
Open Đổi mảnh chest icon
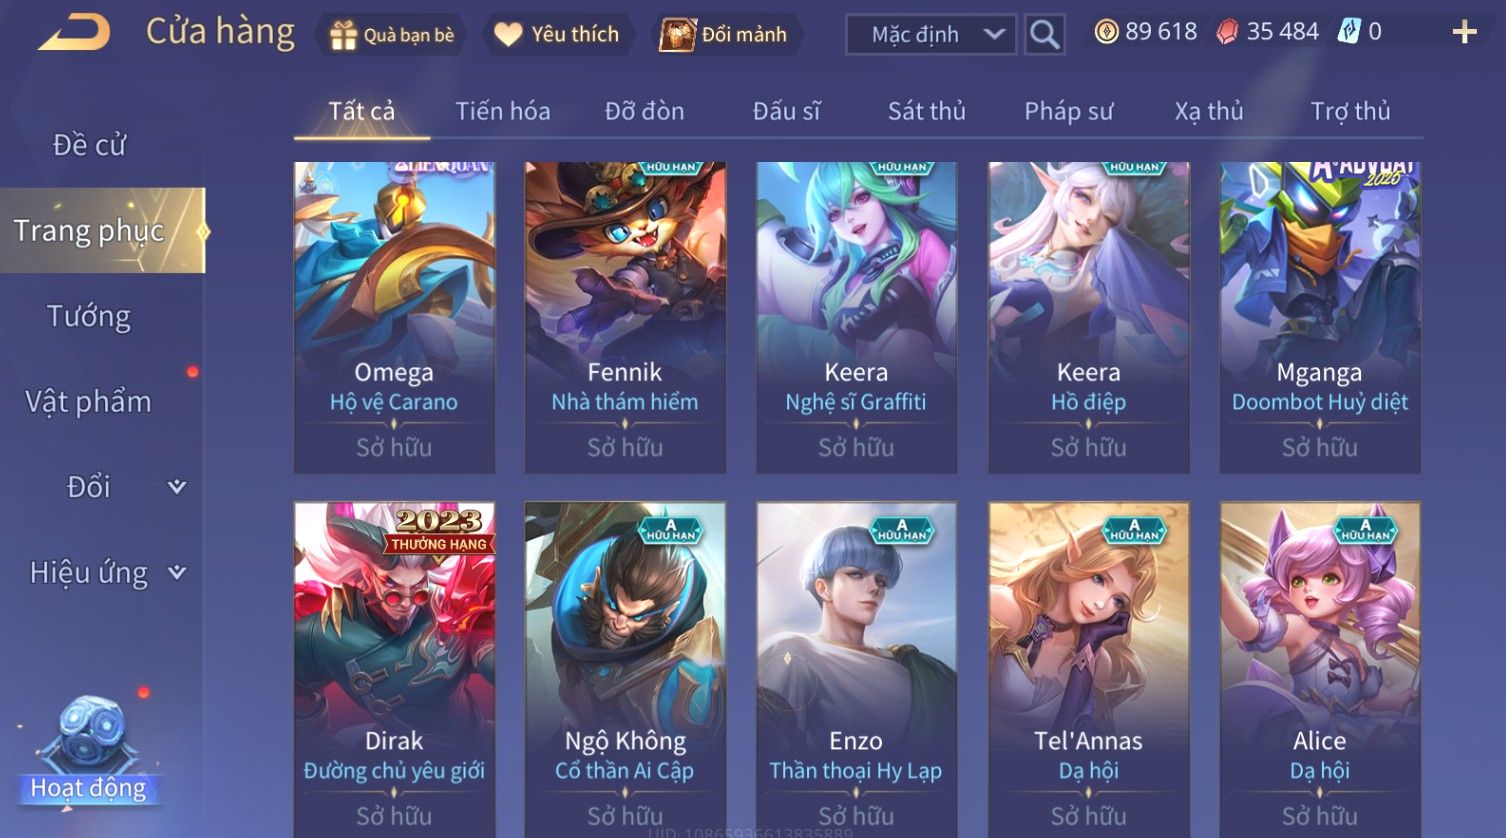coord(677,35)
